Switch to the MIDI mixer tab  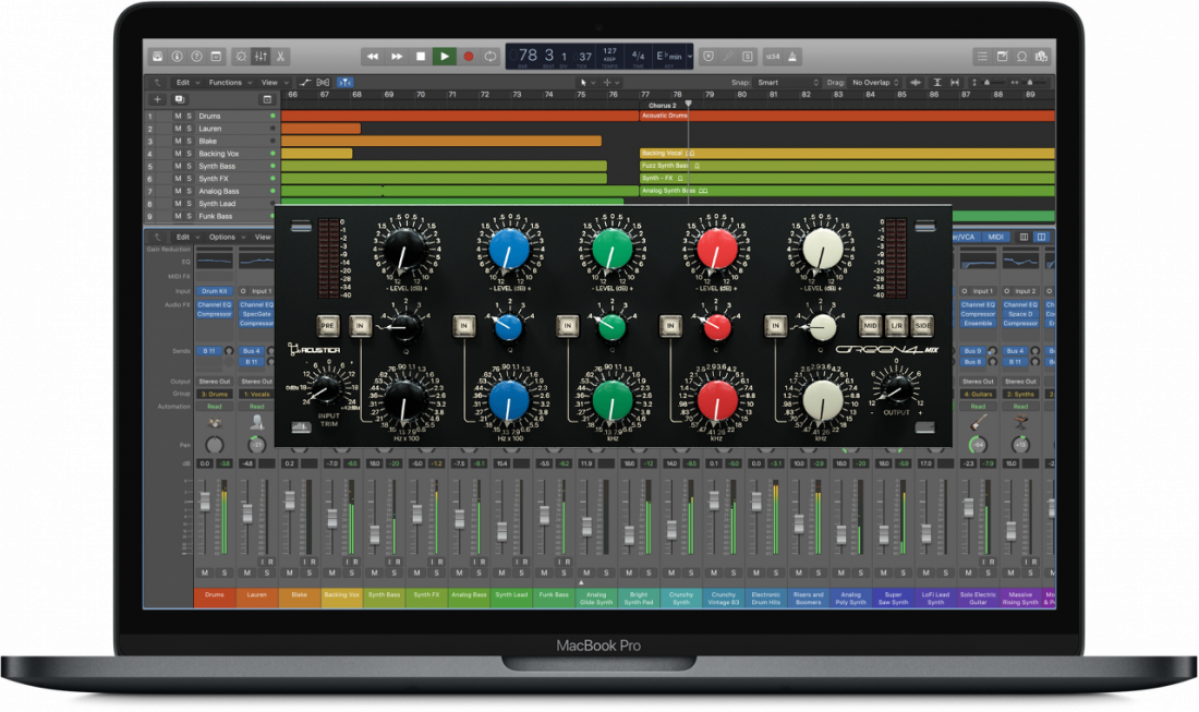(994, 237)
